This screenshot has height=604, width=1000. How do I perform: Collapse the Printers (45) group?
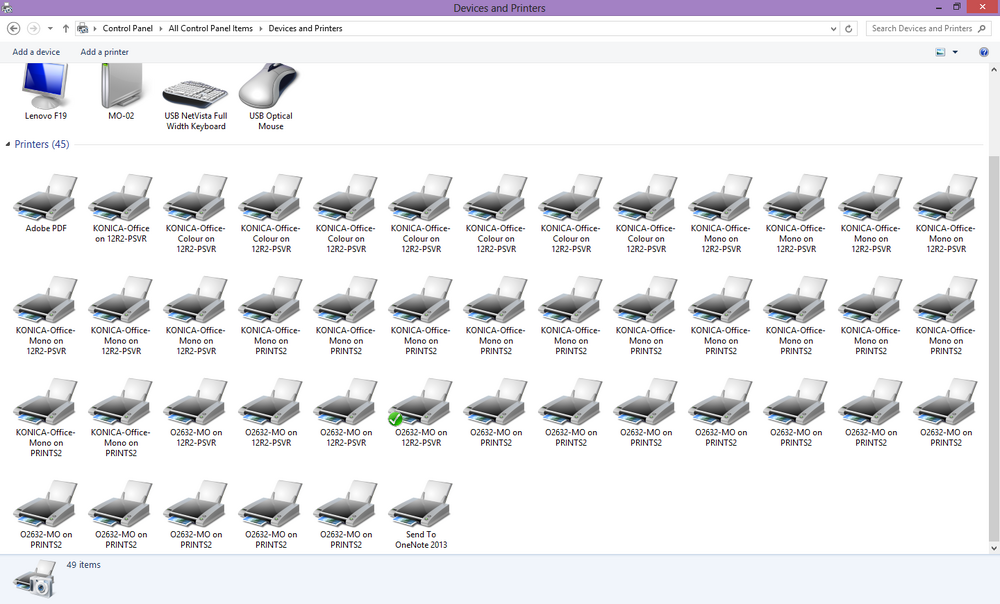pos(8,144)
